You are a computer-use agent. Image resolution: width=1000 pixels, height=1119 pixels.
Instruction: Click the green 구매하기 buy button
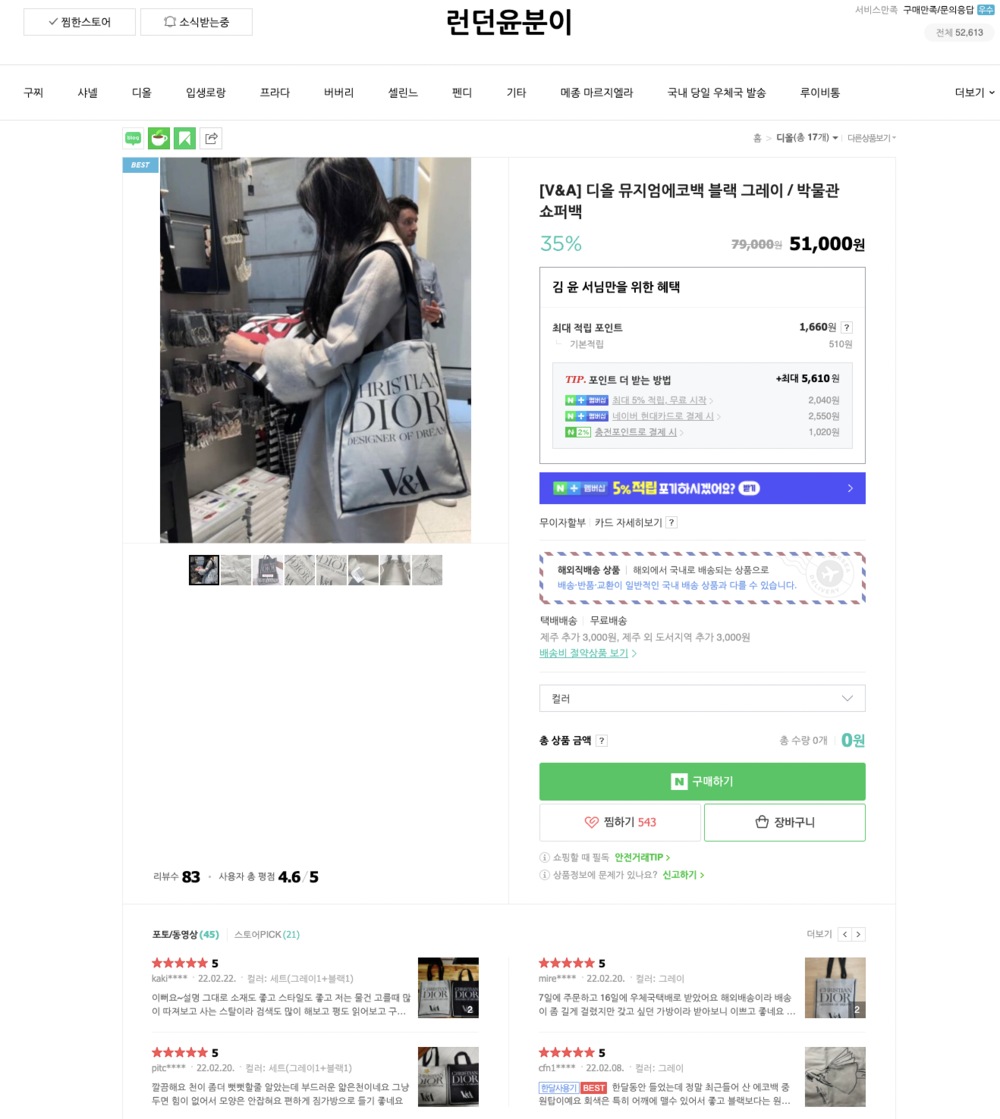(702, 781)
